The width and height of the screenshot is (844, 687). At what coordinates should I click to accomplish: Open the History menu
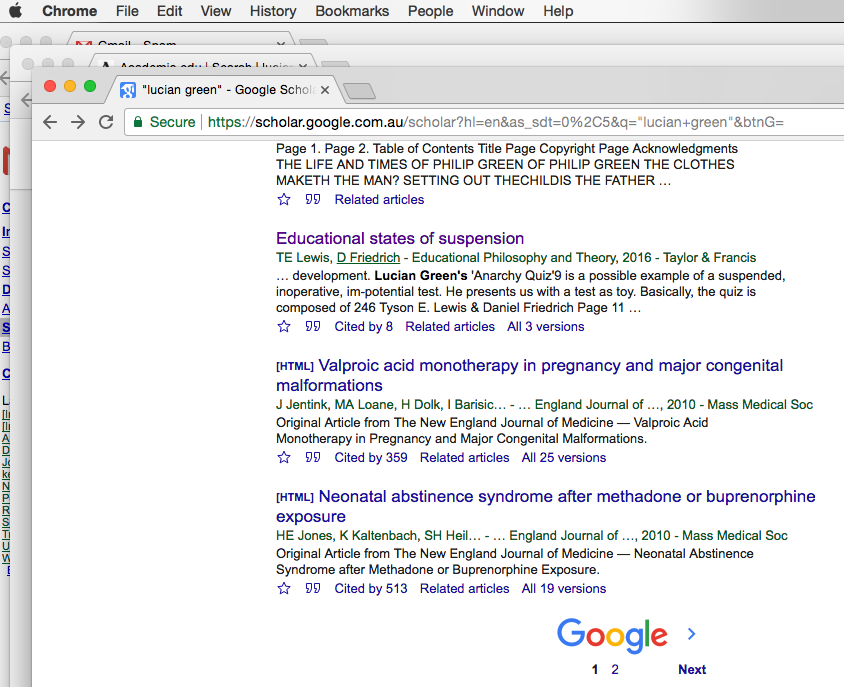point(273,11)
